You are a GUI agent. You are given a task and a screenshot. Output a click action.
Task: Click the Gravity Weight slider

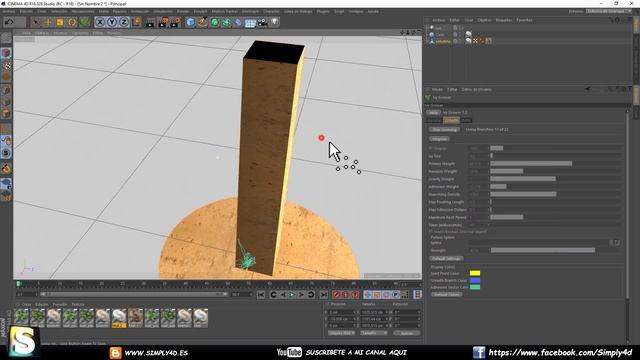coord(556,179)
